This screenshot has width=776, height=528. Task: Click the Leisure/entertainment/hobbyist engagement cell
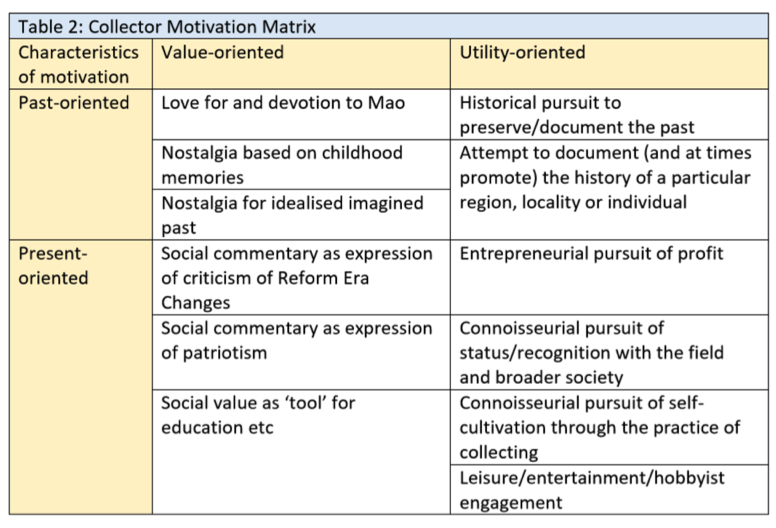tap(609, 489)
